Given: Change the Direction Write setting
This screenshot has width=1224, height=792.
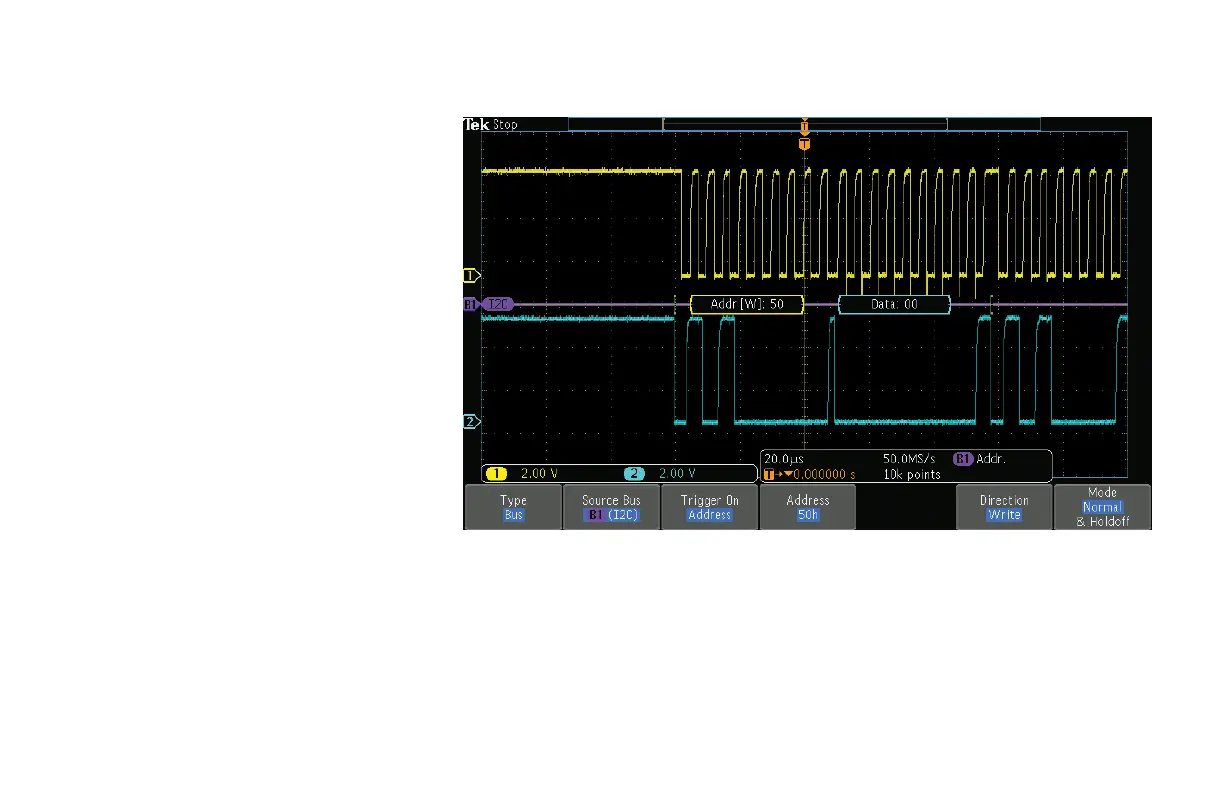Looking at the screenshot, I should [1004, 507].
